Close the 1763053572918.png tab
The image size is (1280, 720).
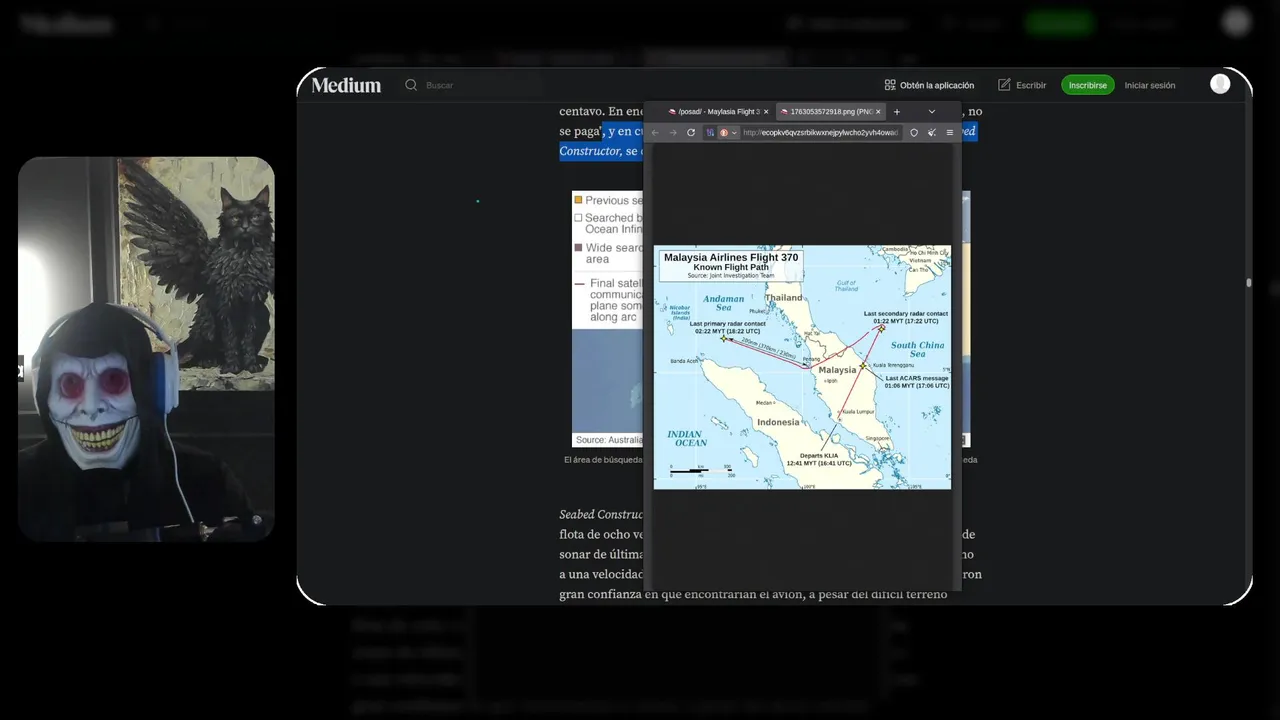click(x=878, y=112)
